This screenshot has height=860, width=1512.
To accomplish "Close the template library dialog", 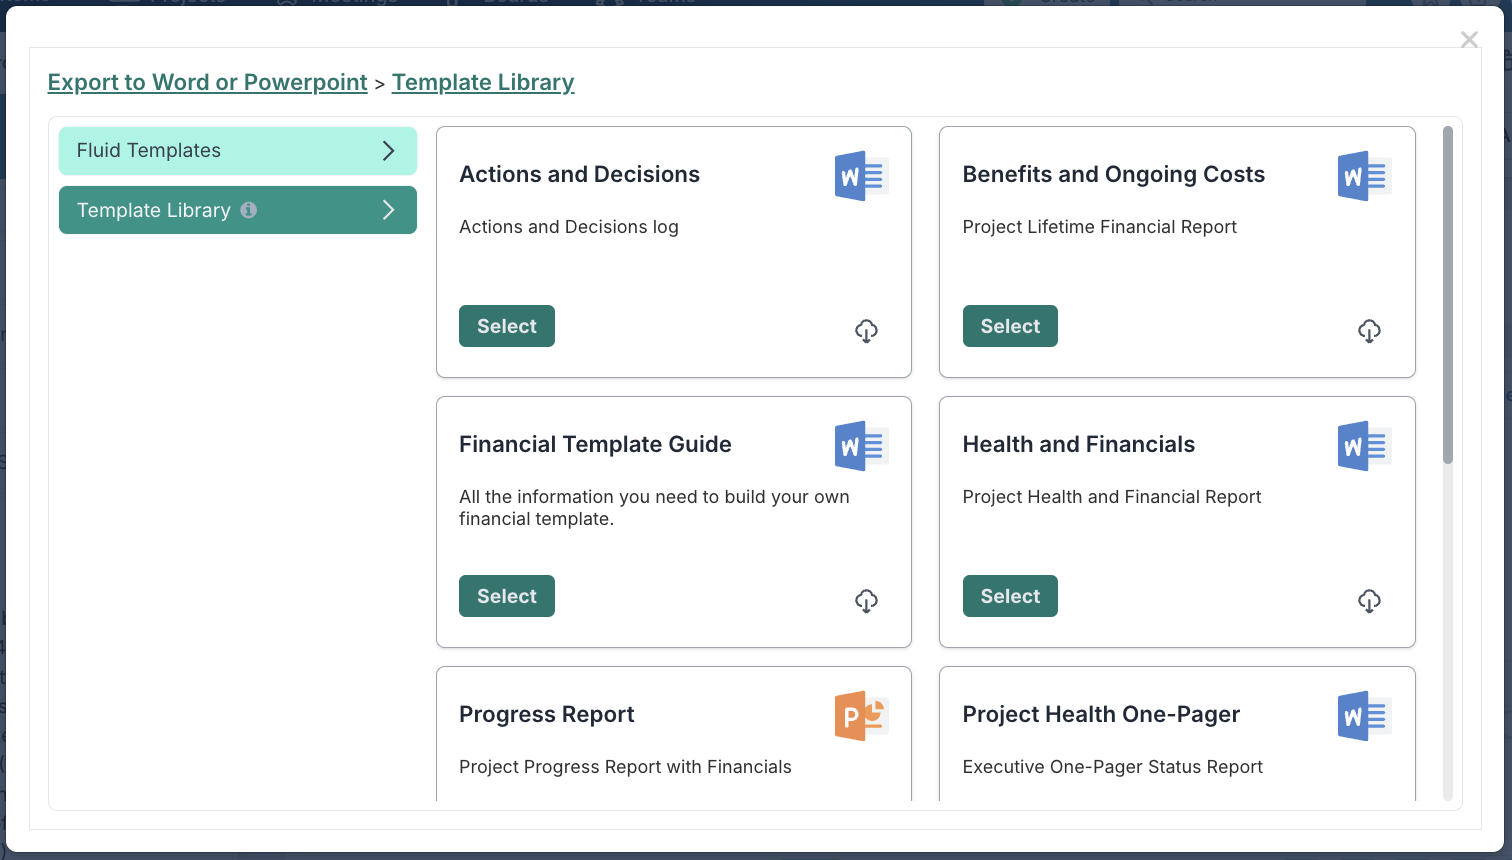I will click(x=1469, y=39).
